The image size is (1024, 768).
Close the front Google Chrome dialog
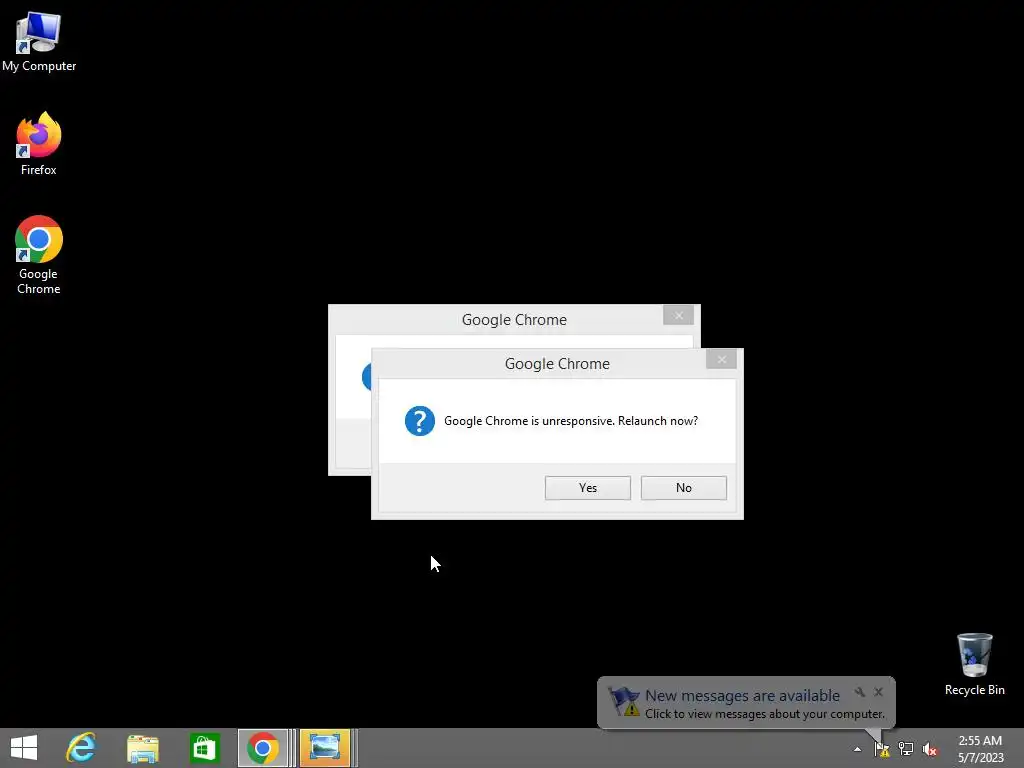[721, 359]
